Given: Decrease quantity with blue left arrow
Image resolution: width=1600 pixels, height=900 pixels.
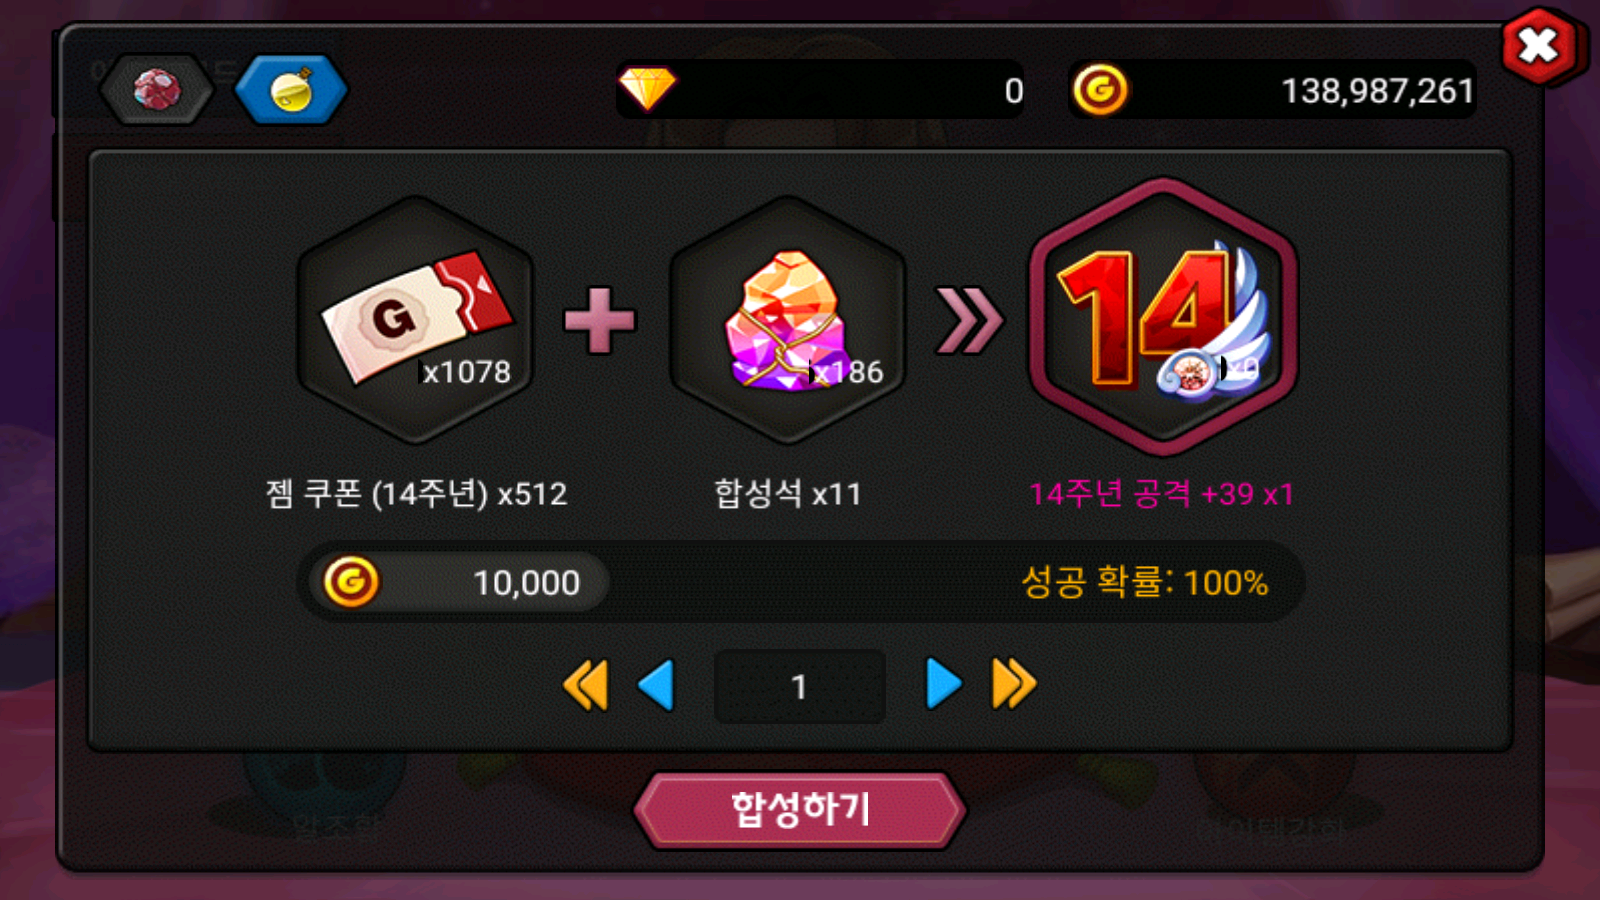Looking at the screenshot, I should coord(656,685).
